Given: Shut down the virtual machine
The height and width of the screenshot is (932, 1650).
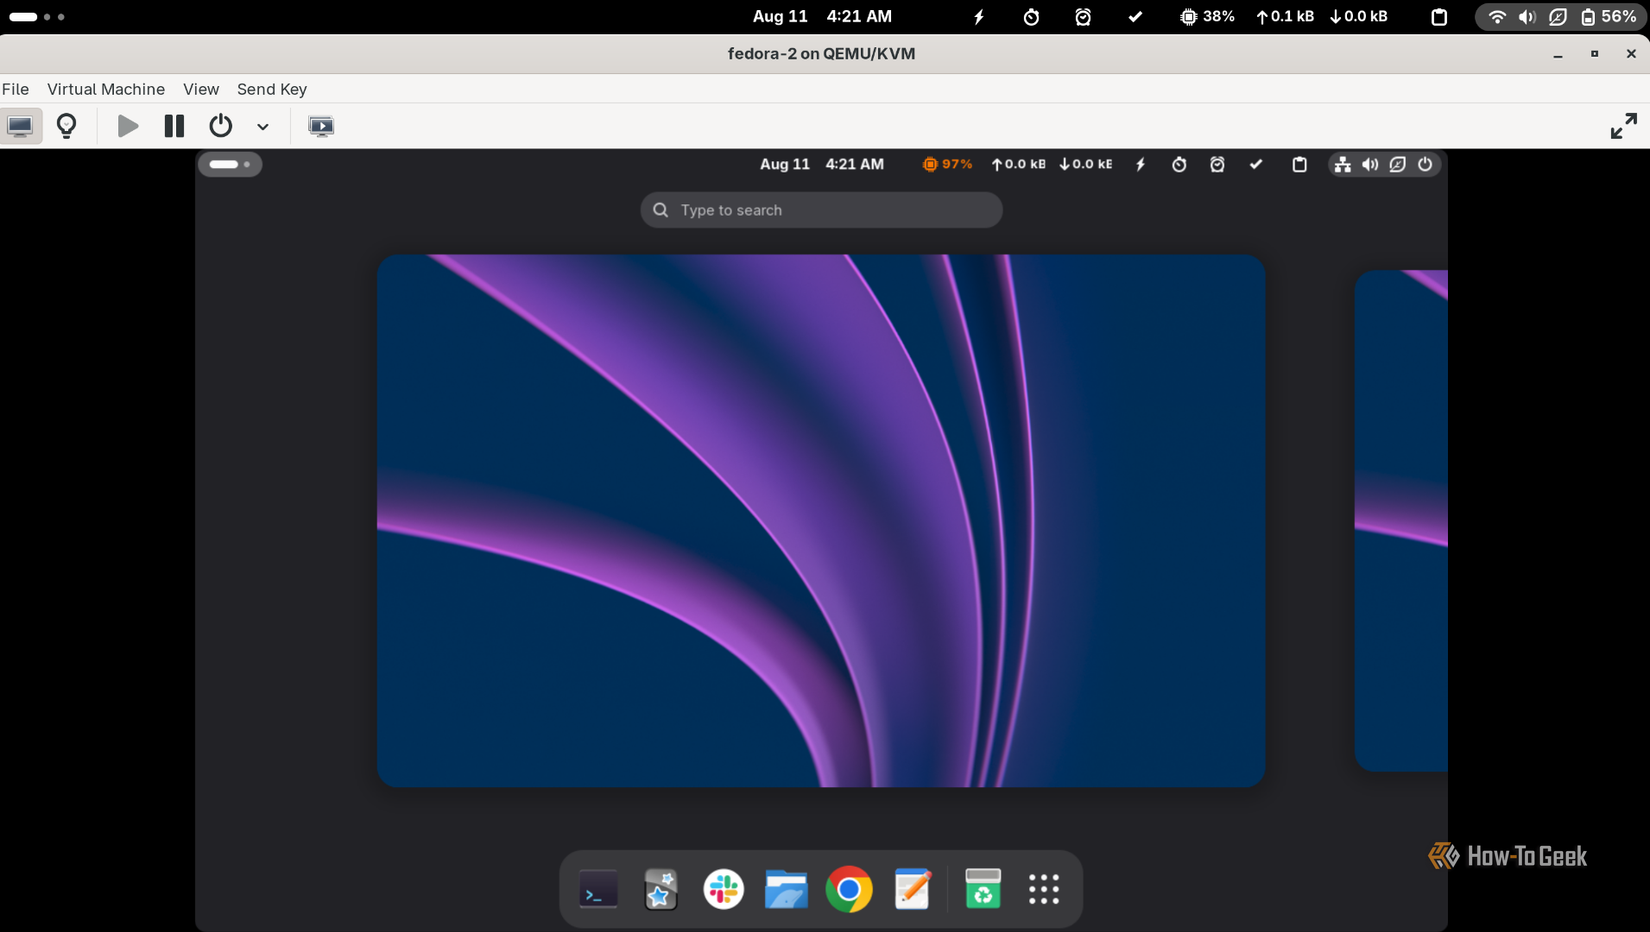Looking at the screenshot, I should [x=220, y=126].
